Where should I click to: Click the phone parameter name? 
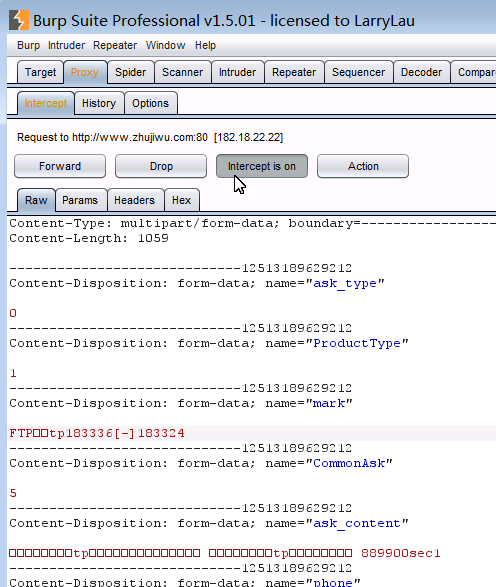tap(333, 583)
